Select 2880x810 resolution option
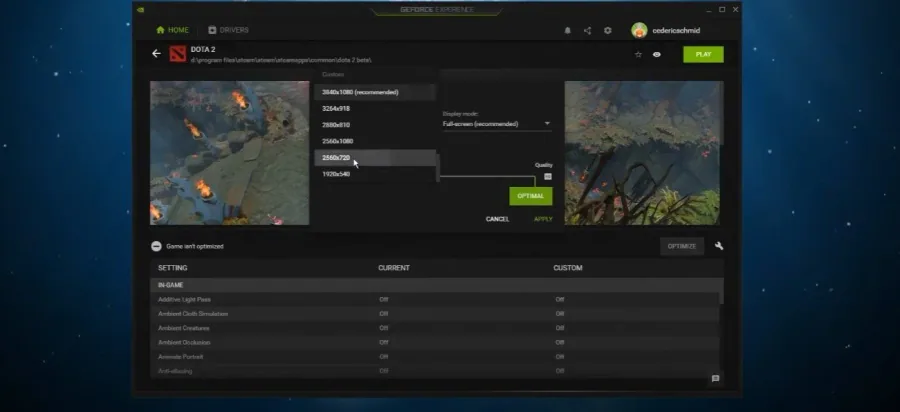Screen dimensions: 900x412 [x=375, y=125]
